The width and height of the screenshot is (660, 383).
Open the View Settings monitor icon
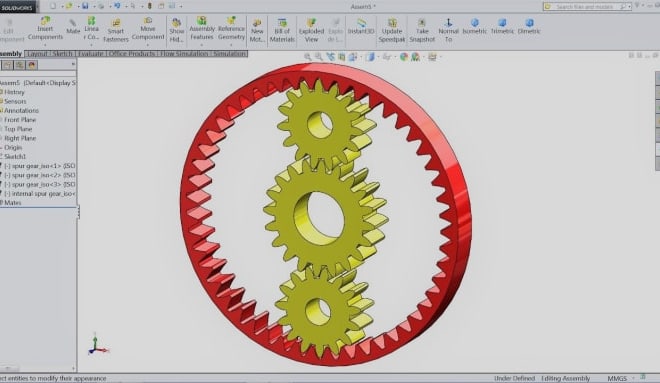[432, 56]
